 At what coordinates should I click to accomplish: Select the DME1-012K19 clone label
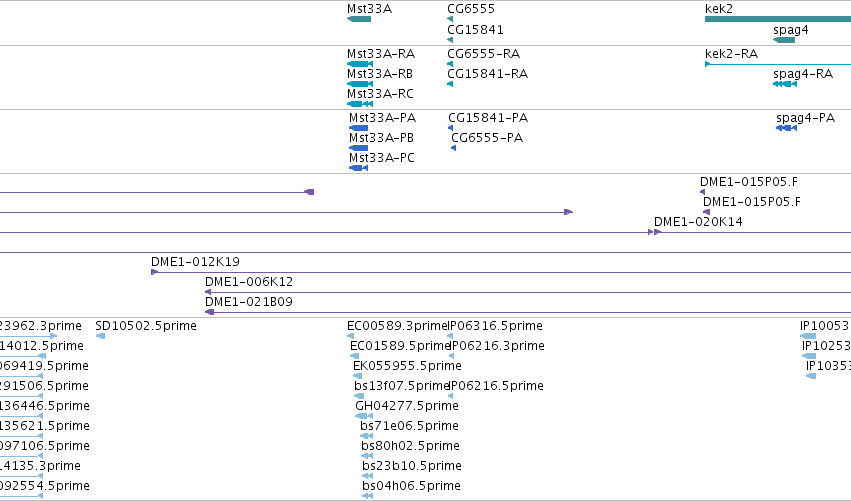(x=195, y=262)
